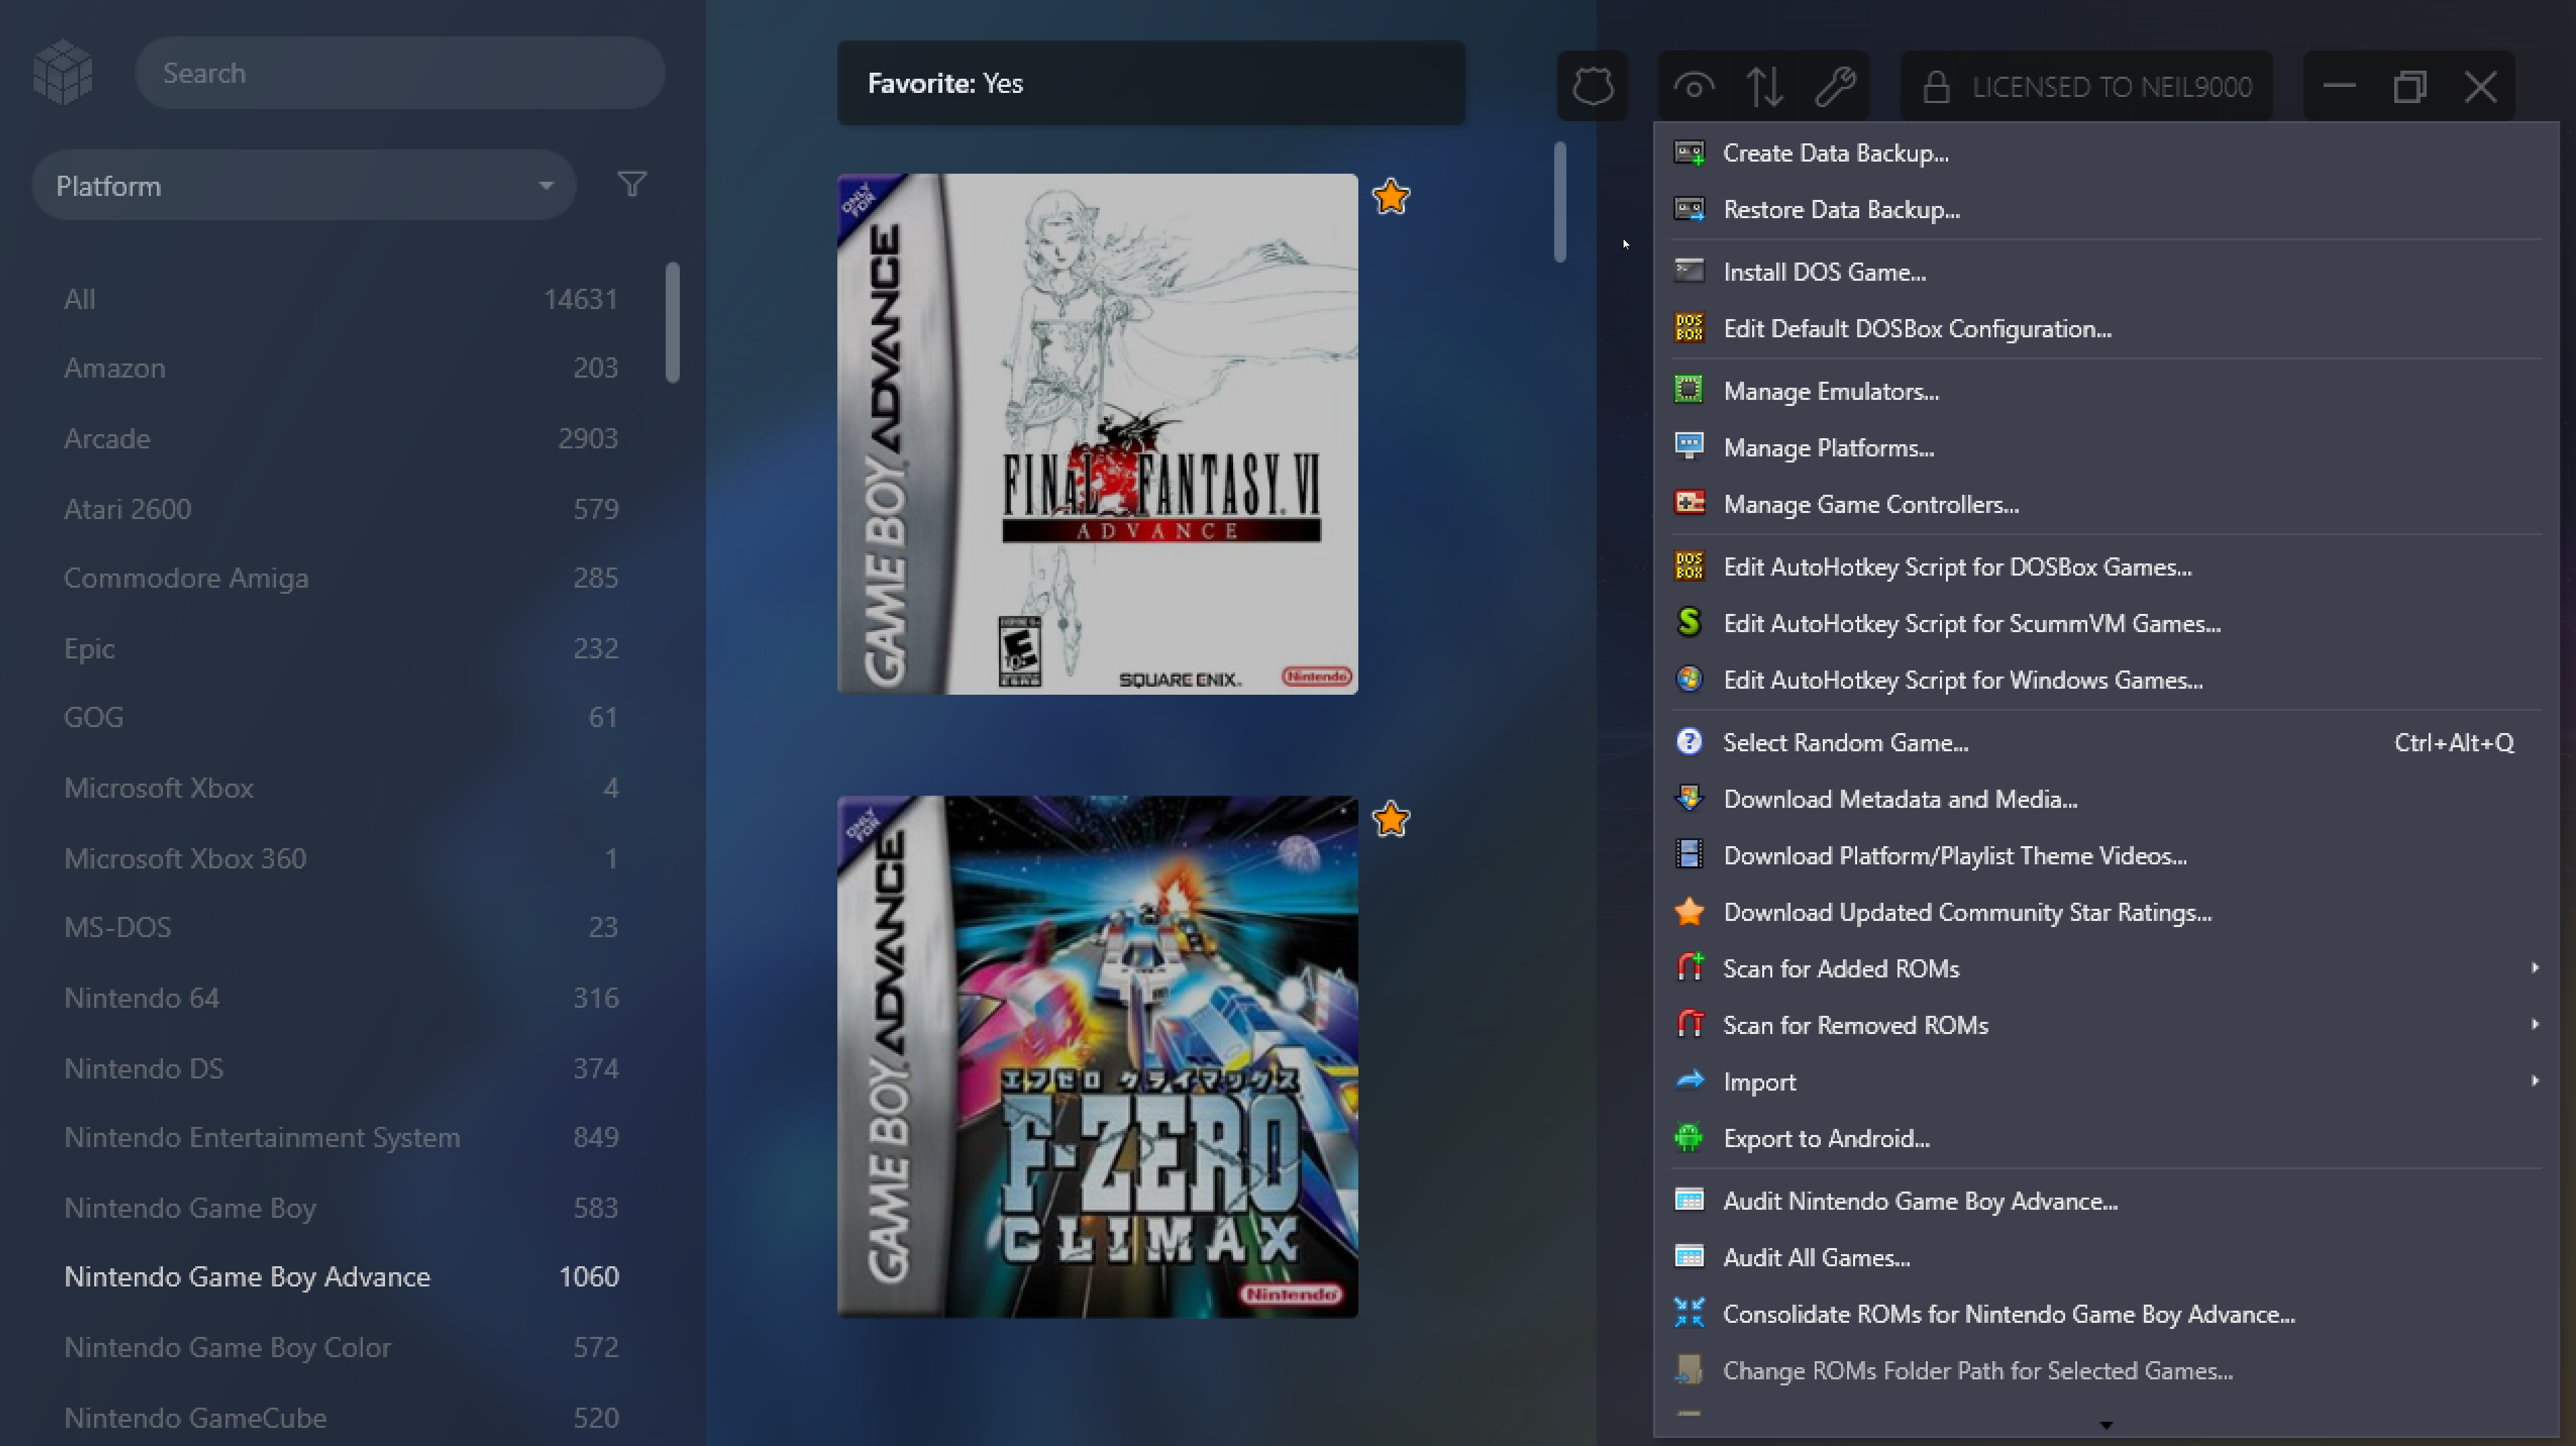Image resolution: width=2576 pixels, height=1446 pixels.
Task: Click the Windows Games AutoHotkey icon
Action: [1689, 679]
